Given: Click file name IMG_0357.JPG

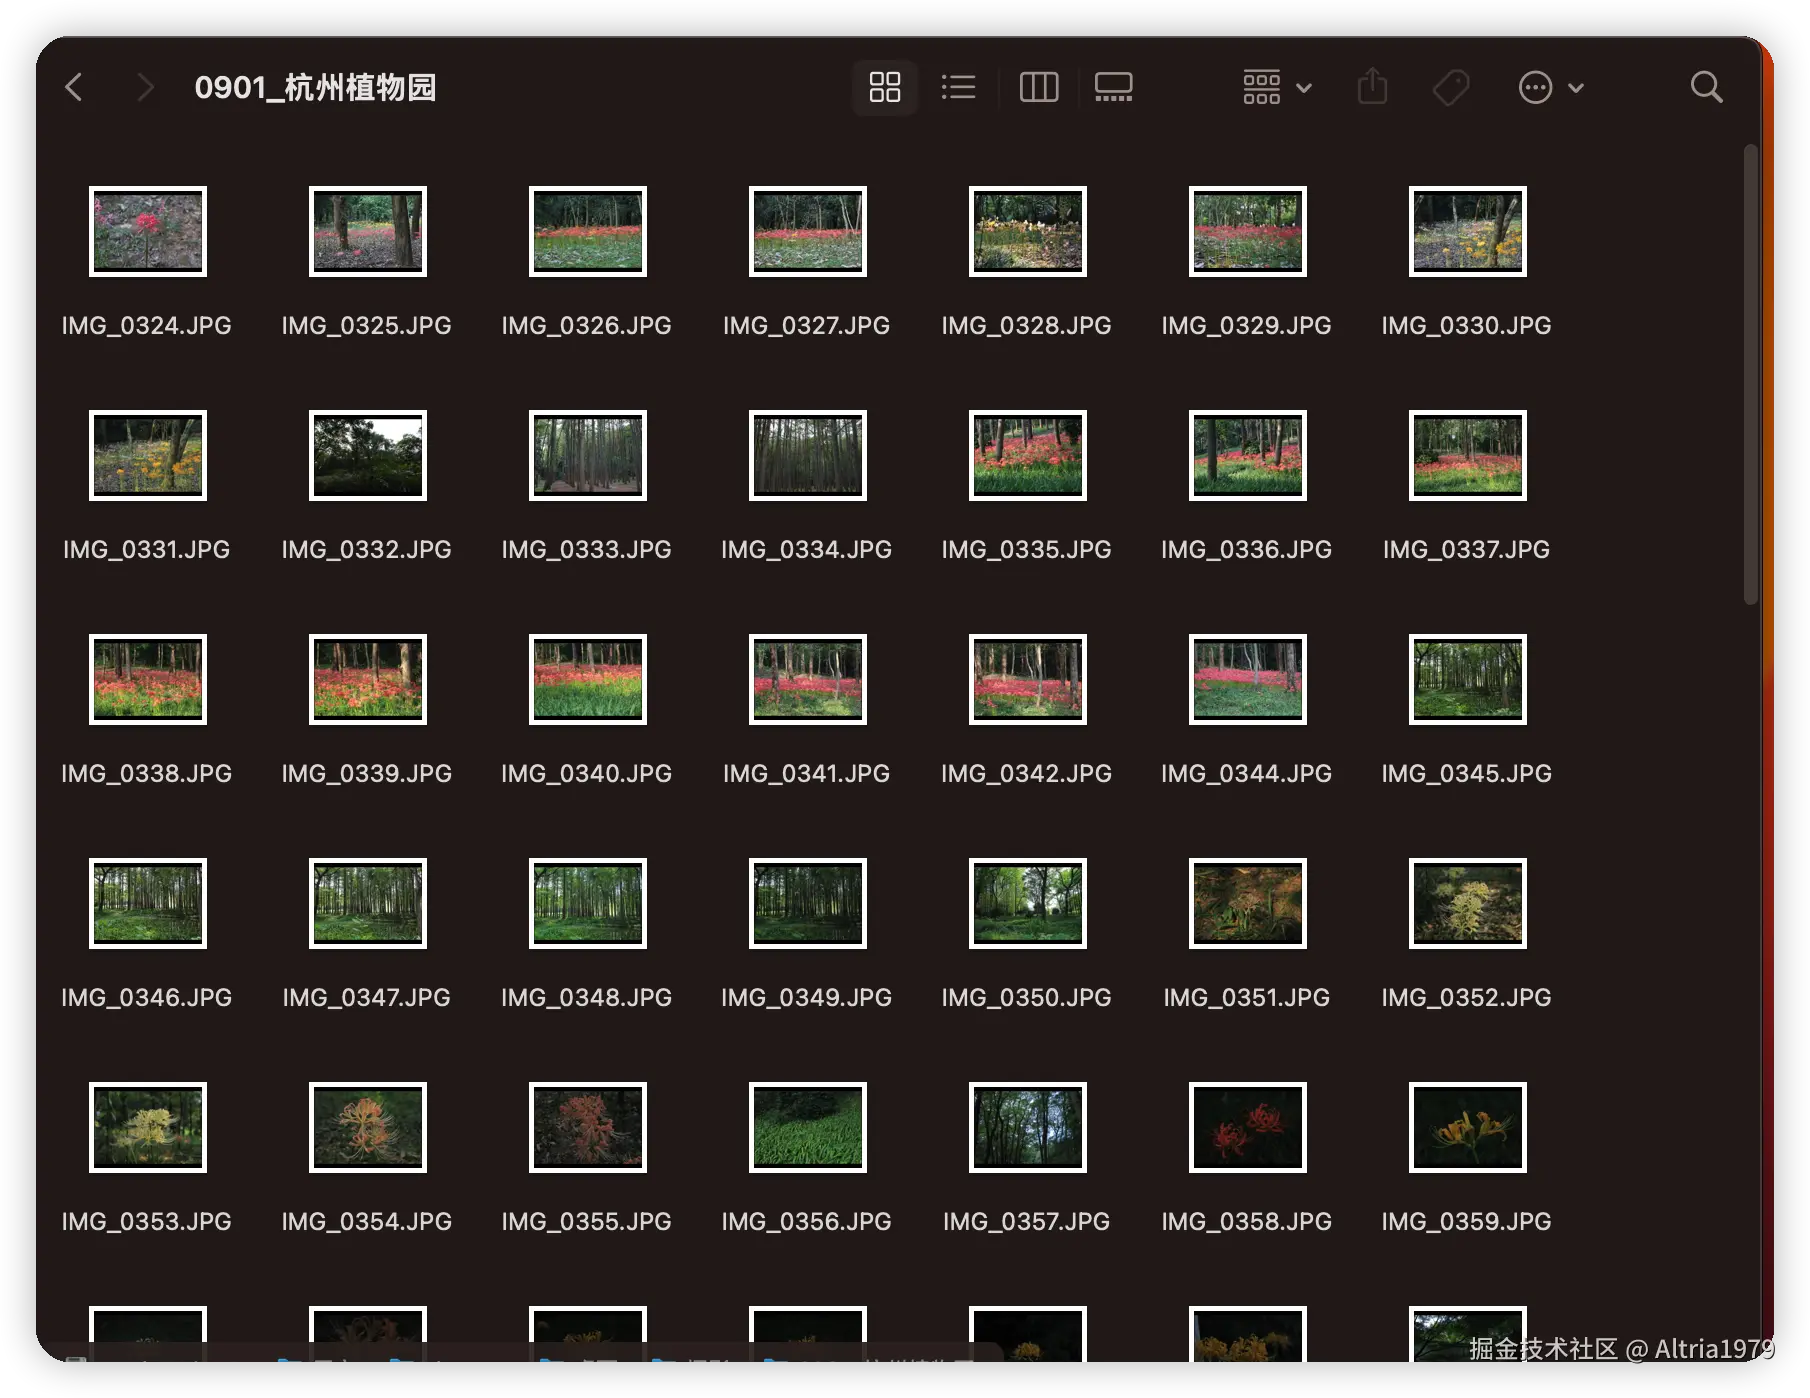Looking at the screenshot, I should 1027,1221.
